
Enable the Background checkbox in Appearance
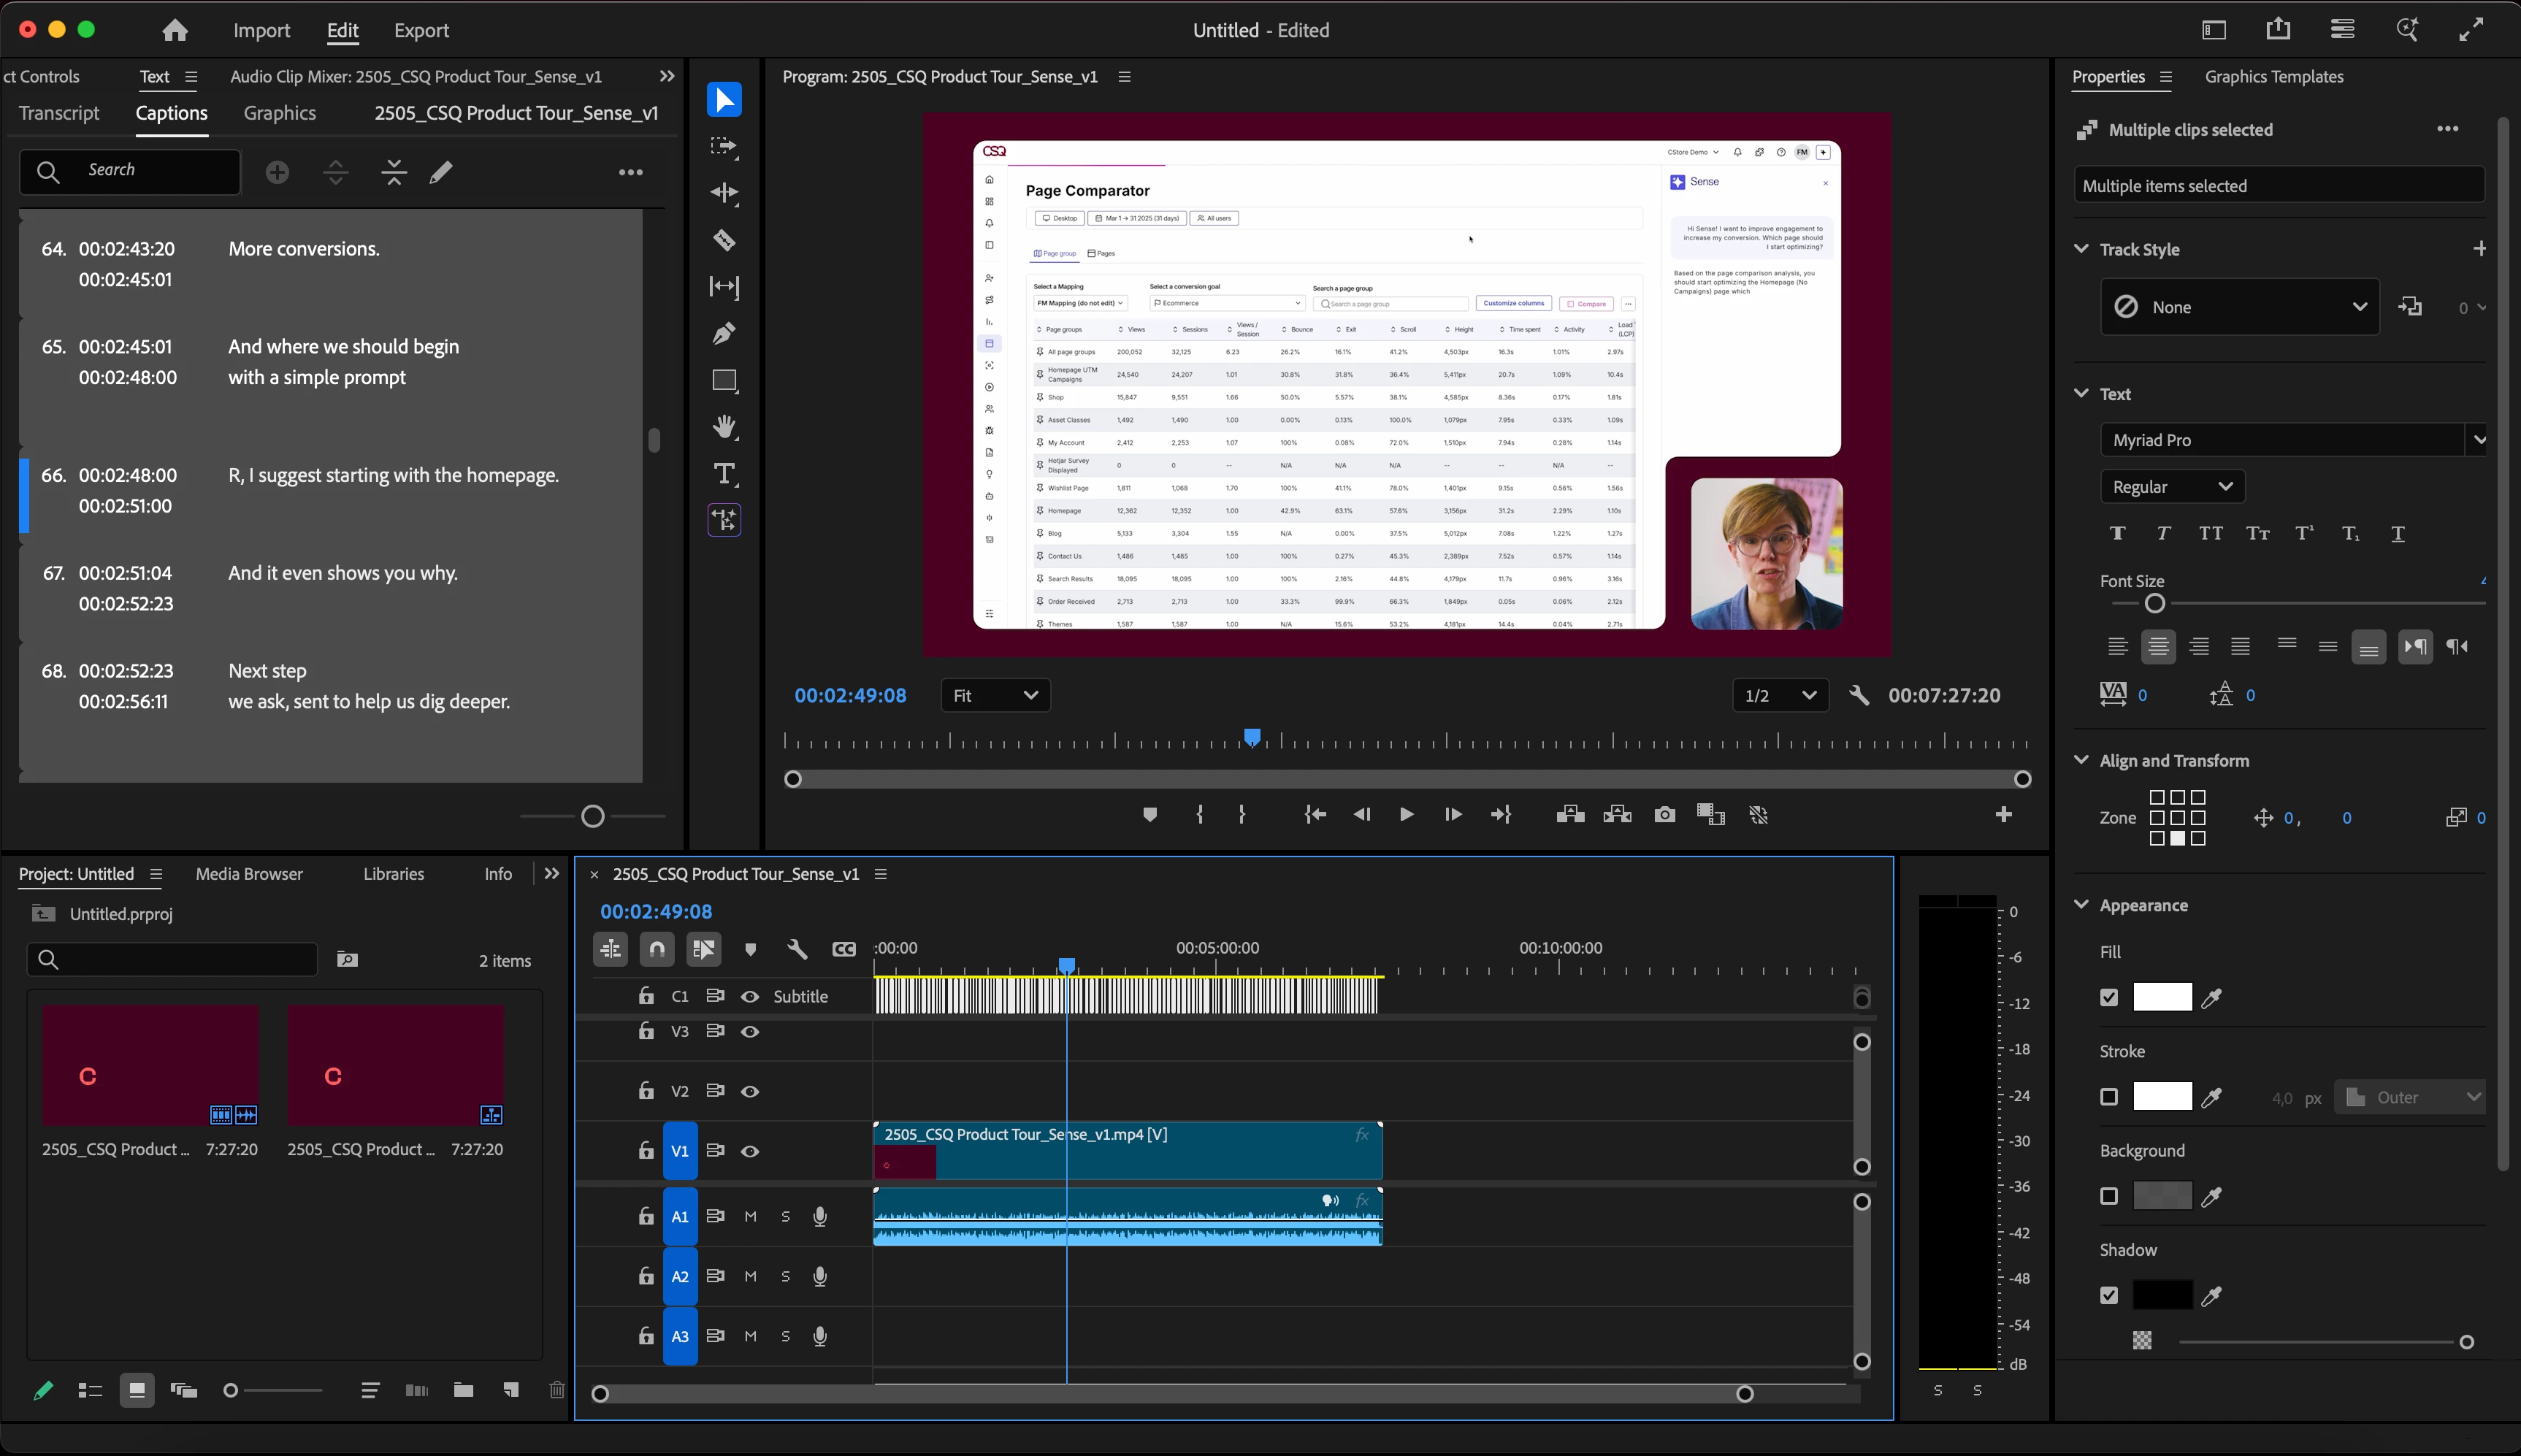2109,1196
